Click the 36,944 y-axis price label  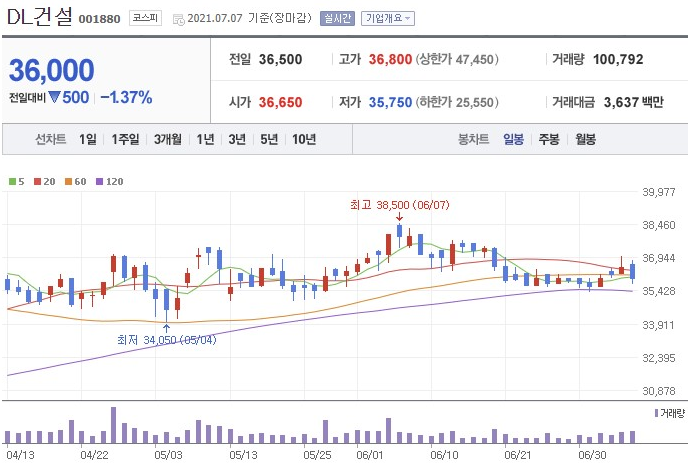[659, 258]
